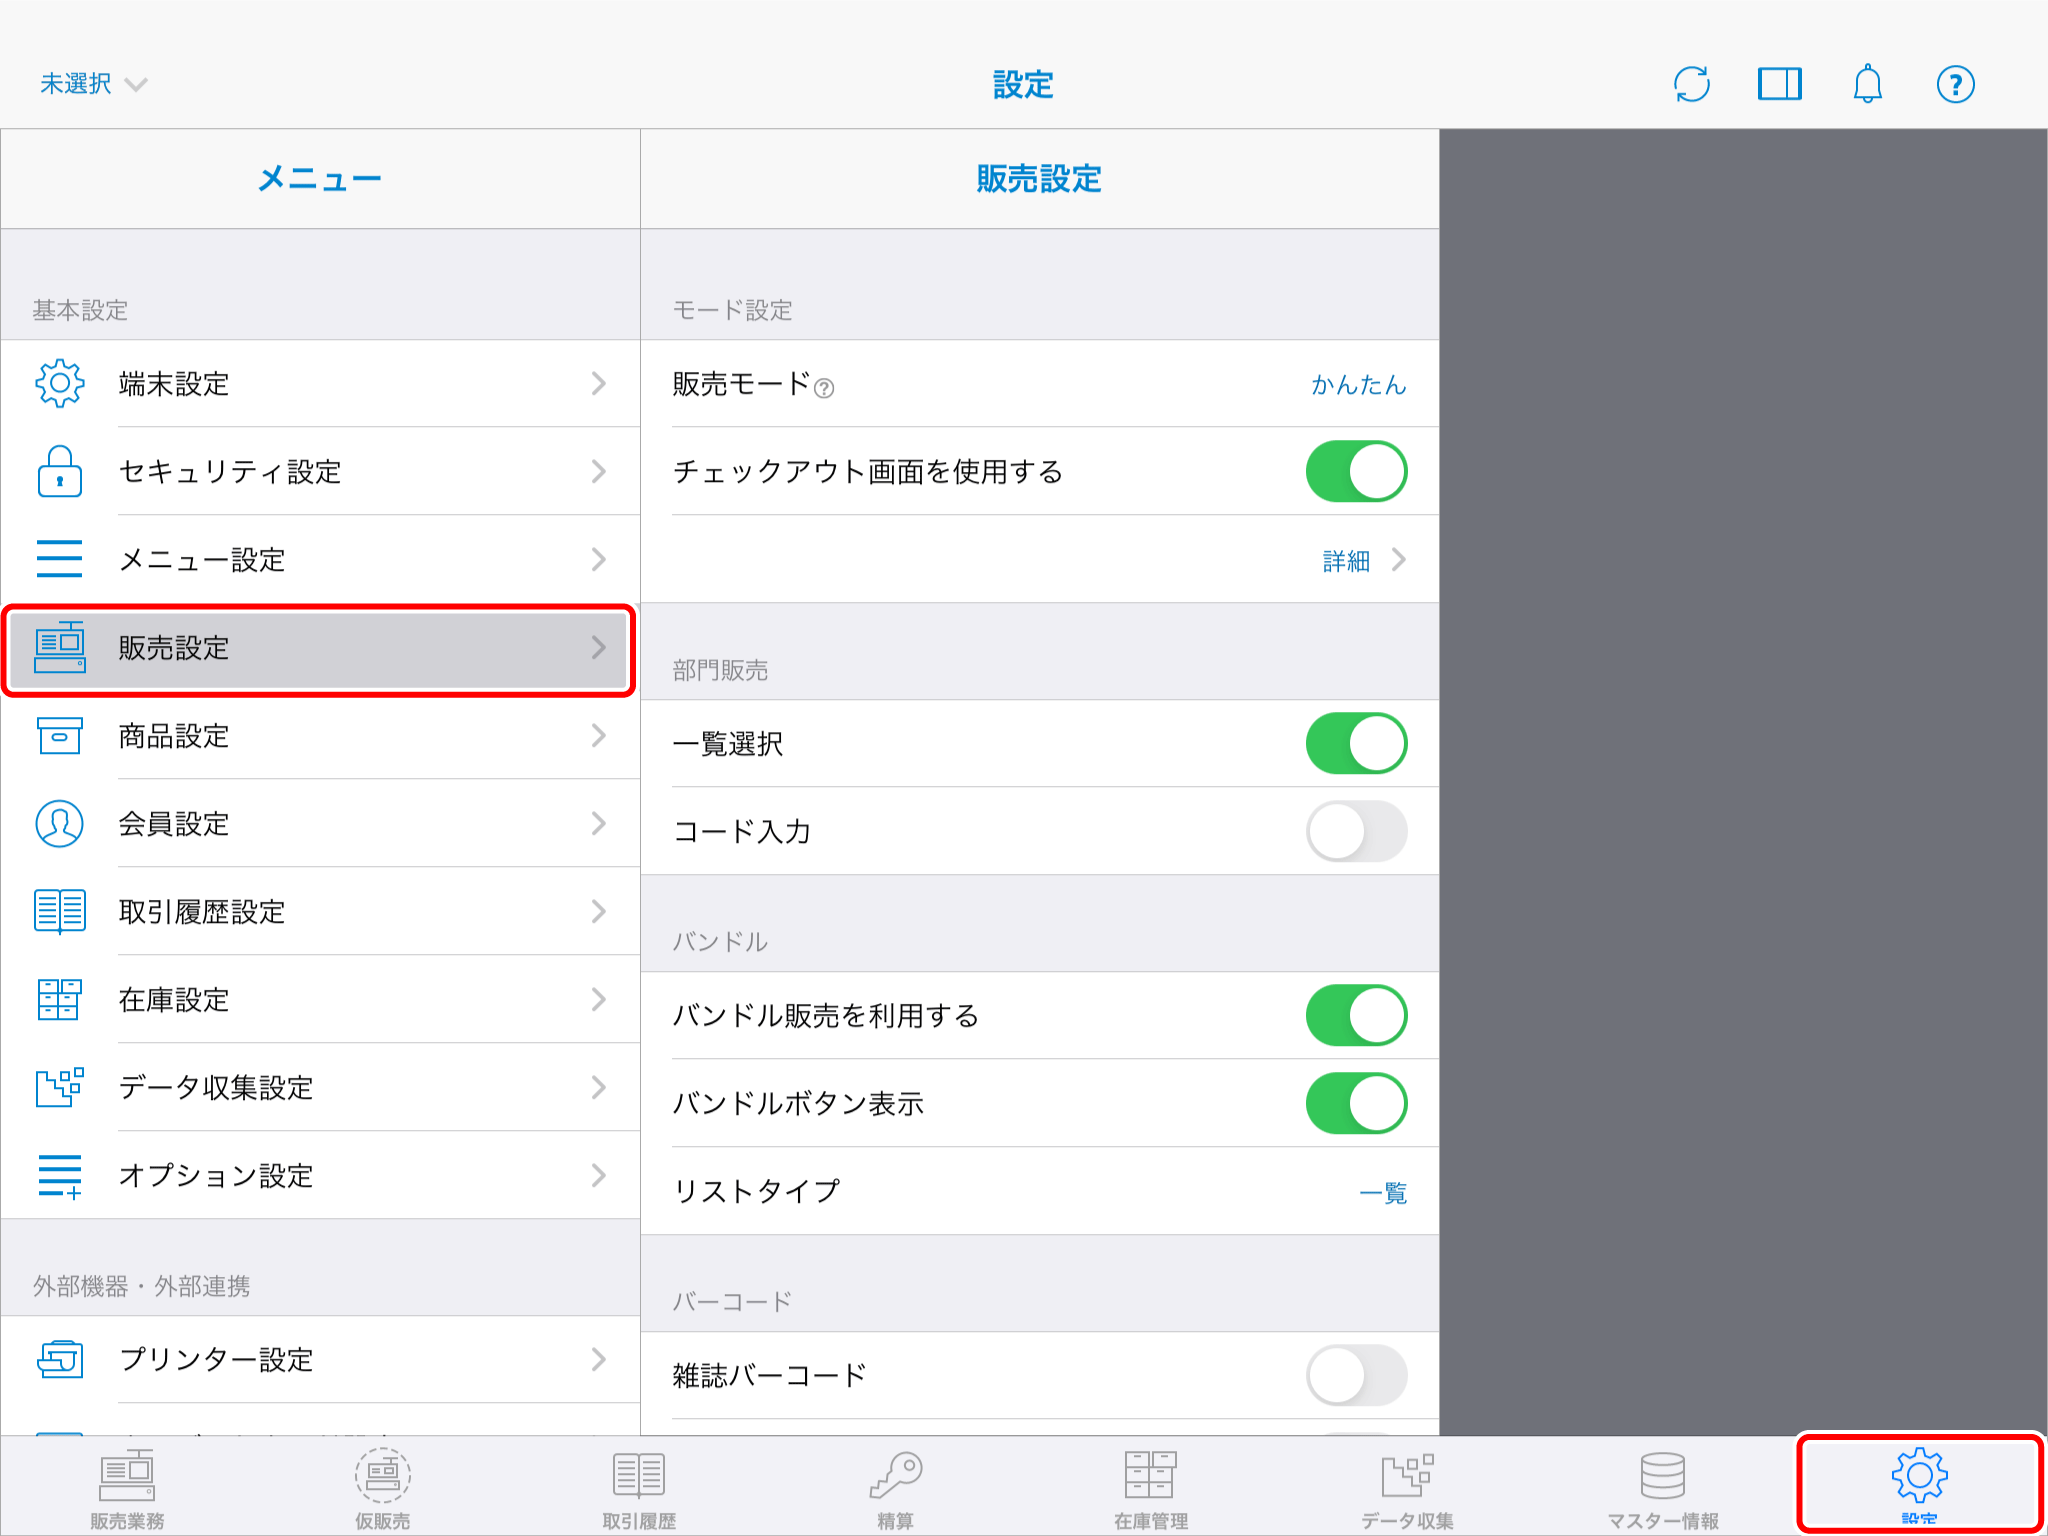Viewport: 2048px width, 1536px height.
Task: Click the 商品設定 box icon
Action: (60, 735)
